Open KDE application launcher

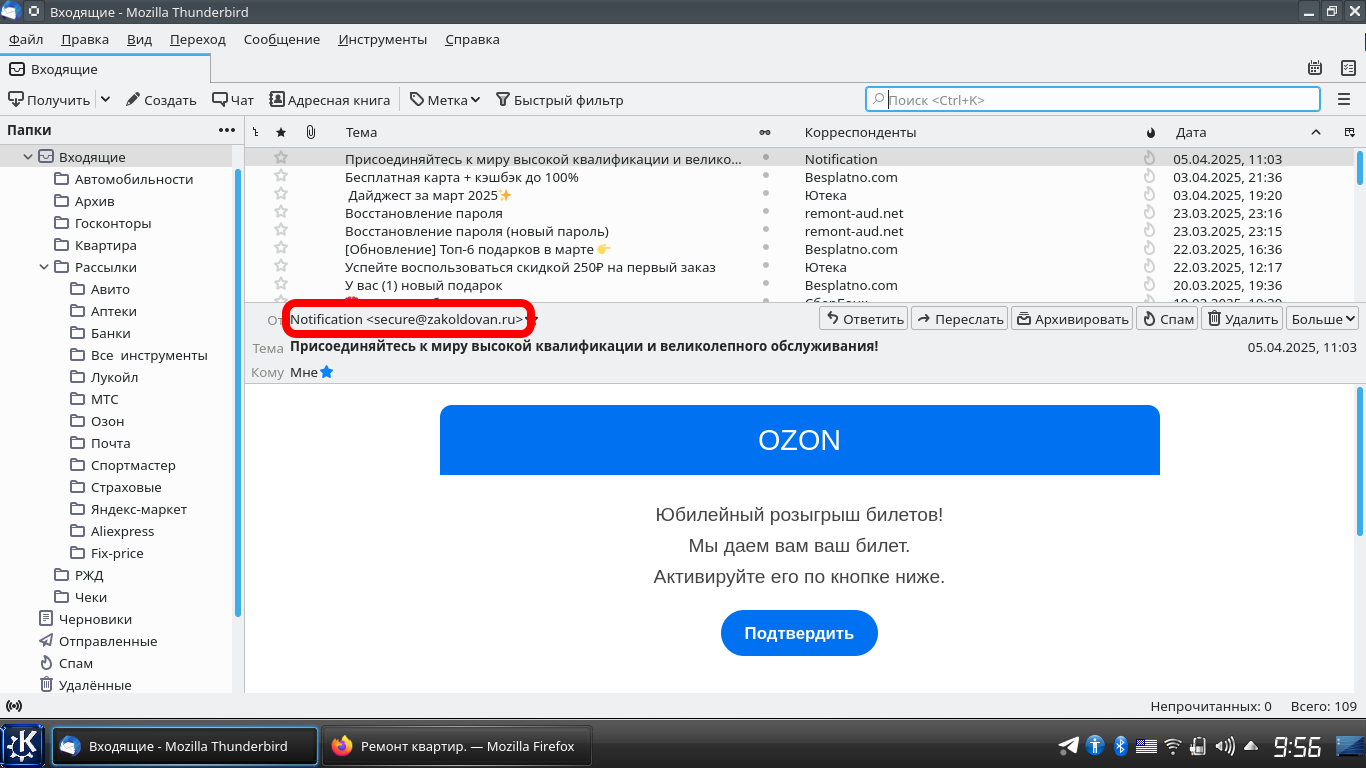(x=23, y=746)
